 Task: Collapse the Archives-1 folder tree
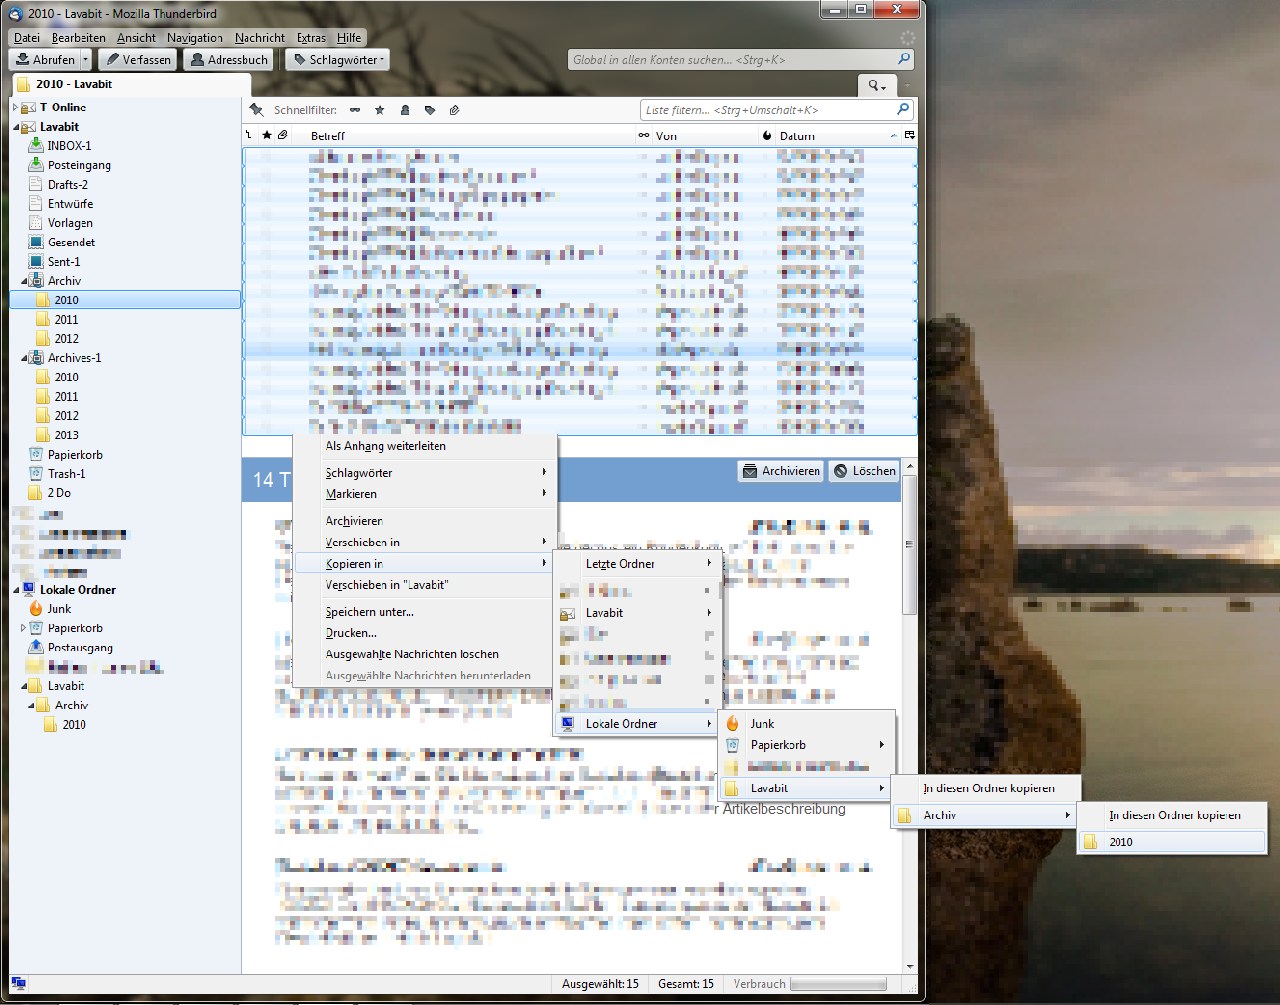pyautogui.click(x=24, y=358)
